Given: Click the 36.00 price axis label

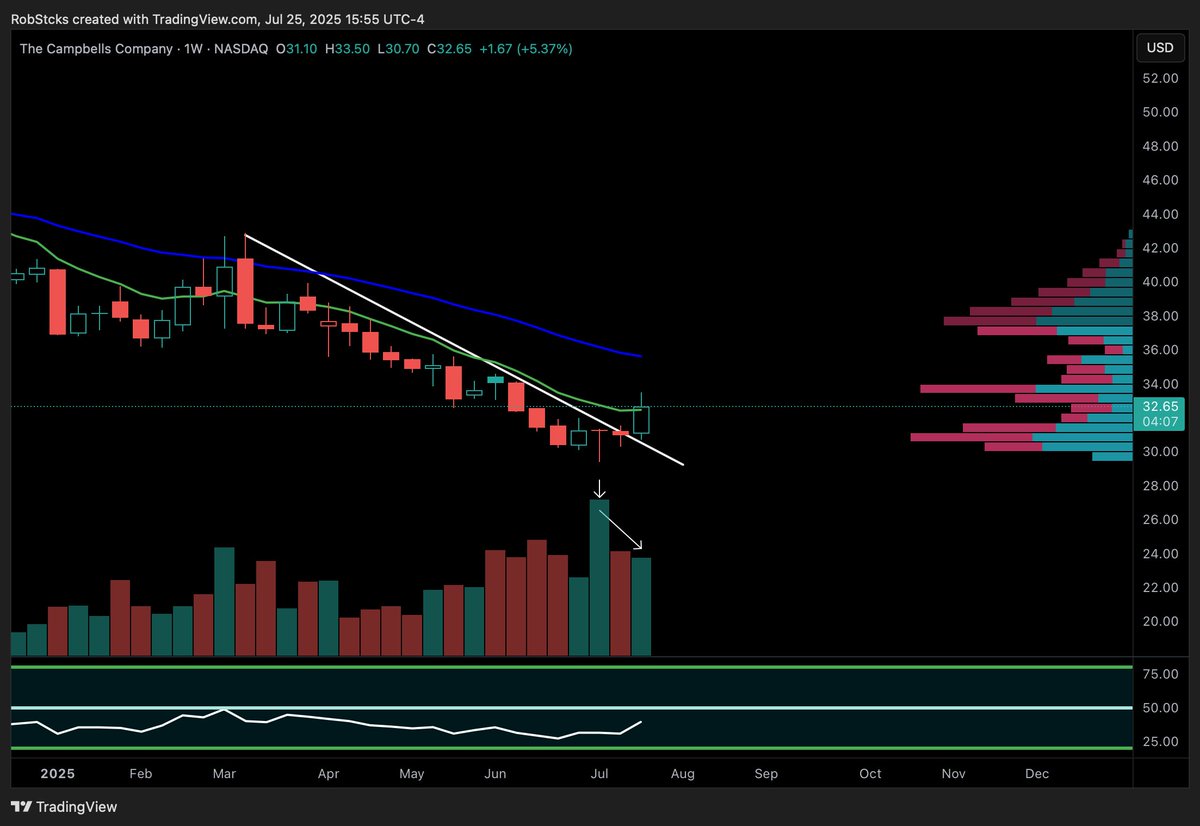Looking at the screenshot, I should [x=1159, y=350].
